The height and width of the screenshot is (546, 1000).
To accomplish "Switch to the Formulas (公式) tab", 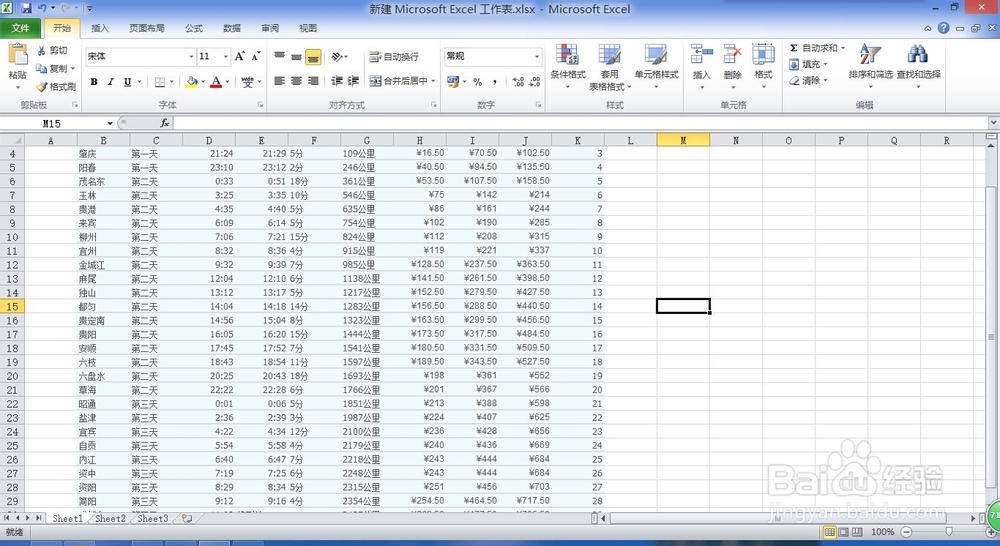I will (194, 28).
